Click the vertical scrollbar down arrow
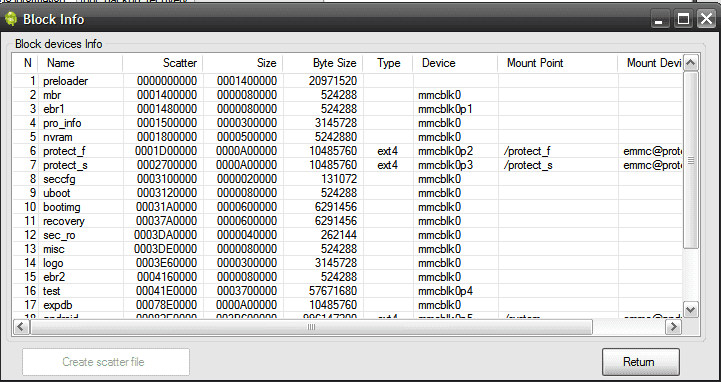This screenshot has height=382, width=721. [691, 309]
